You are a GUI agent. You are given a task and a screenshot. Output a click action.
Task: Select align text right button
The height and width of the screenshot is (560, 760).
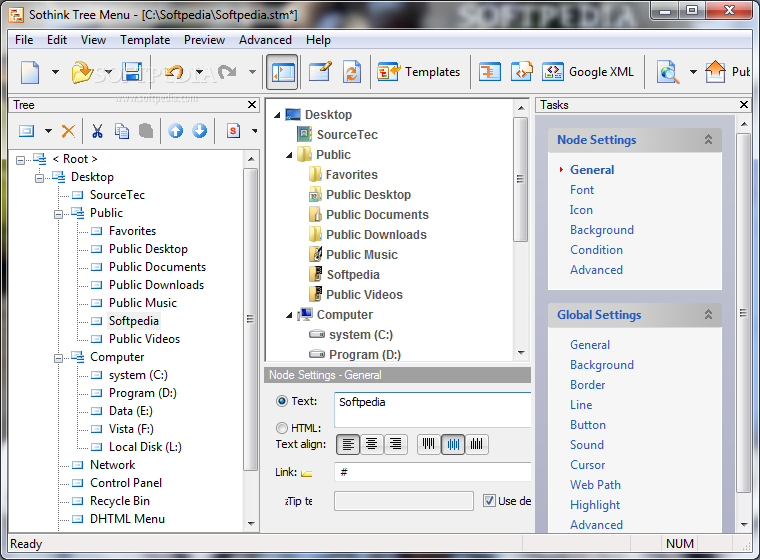(x=396, y=444)
